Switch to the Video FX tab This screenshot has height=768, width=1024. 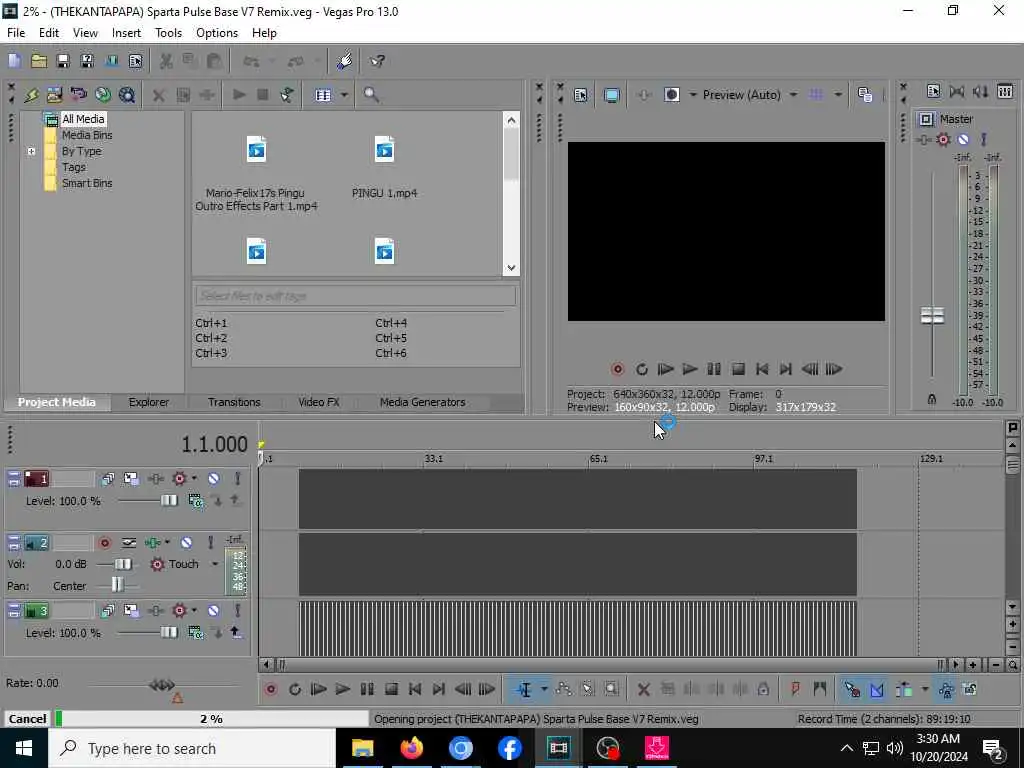319,402
